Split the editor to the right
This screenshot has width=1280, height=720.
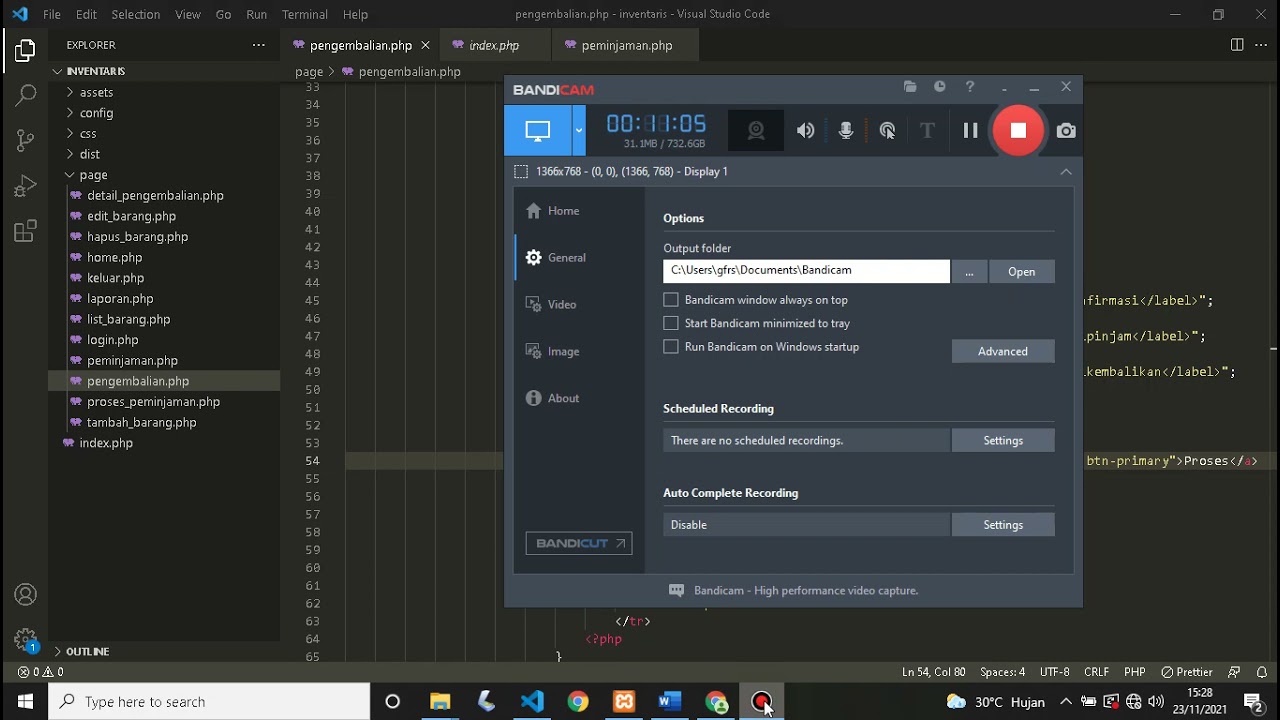(x=1237, y=45)
